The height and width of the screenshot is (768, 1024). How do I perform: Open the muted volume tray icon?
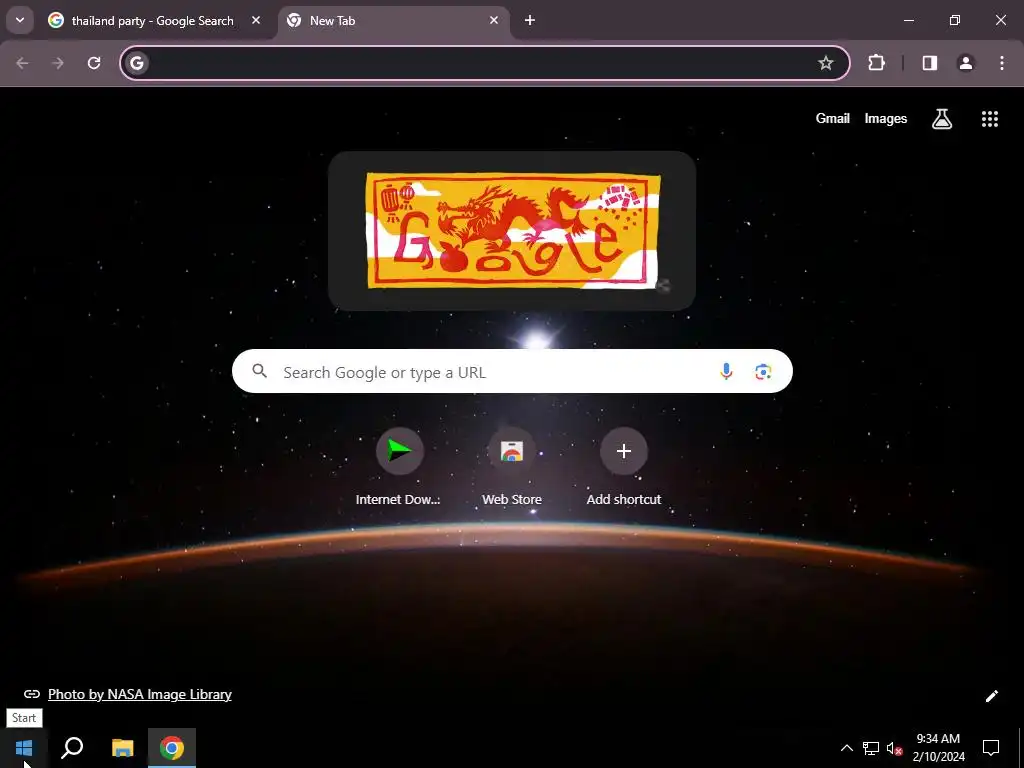tap(894, 748)
